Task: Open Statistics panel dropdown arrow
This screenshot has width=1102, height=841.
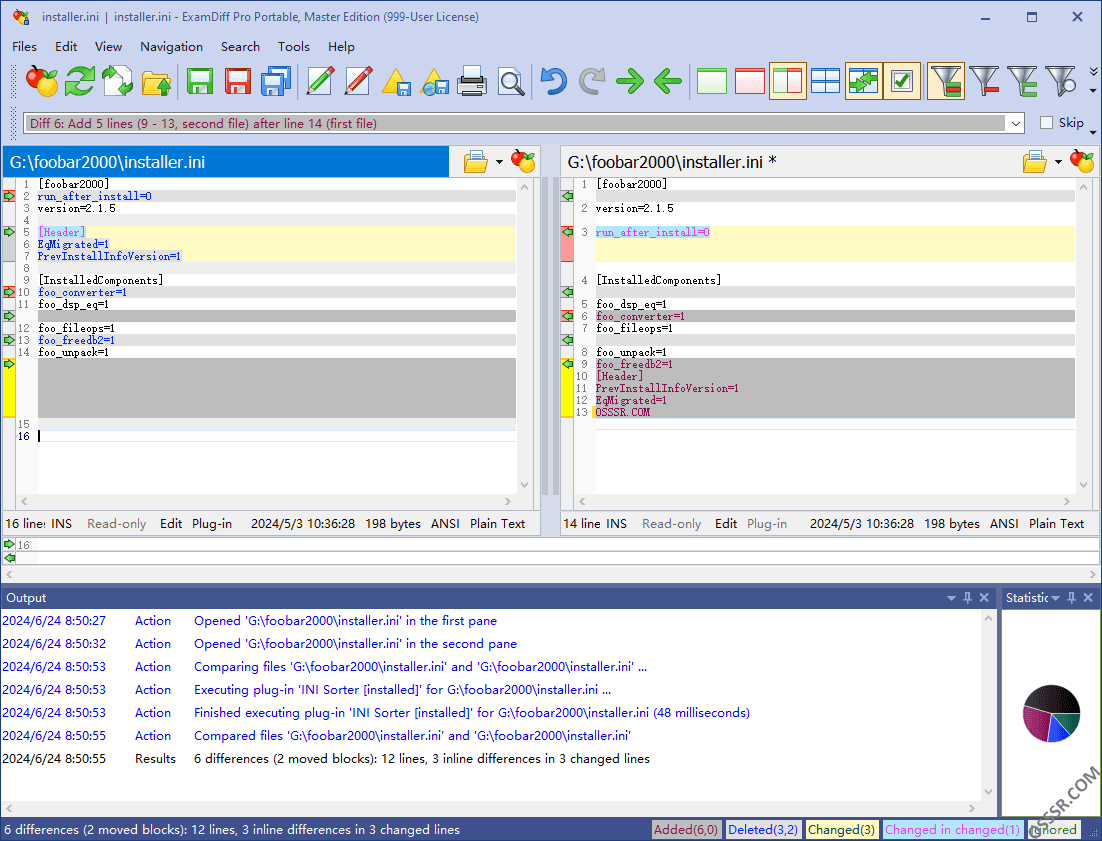Action: (1055, 598)
